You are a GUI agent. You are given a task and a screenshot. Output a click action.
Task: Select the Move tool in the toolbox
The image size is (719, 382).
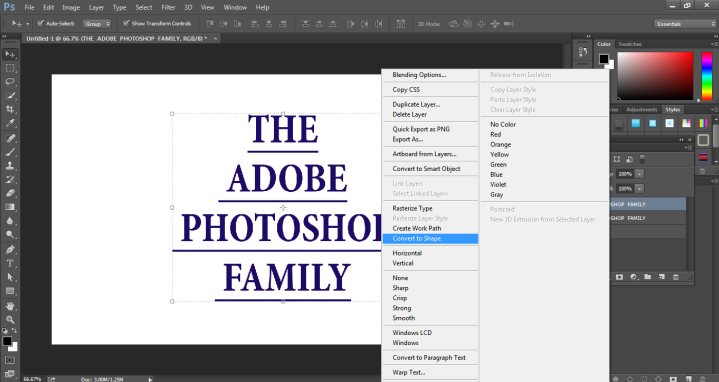10,54
